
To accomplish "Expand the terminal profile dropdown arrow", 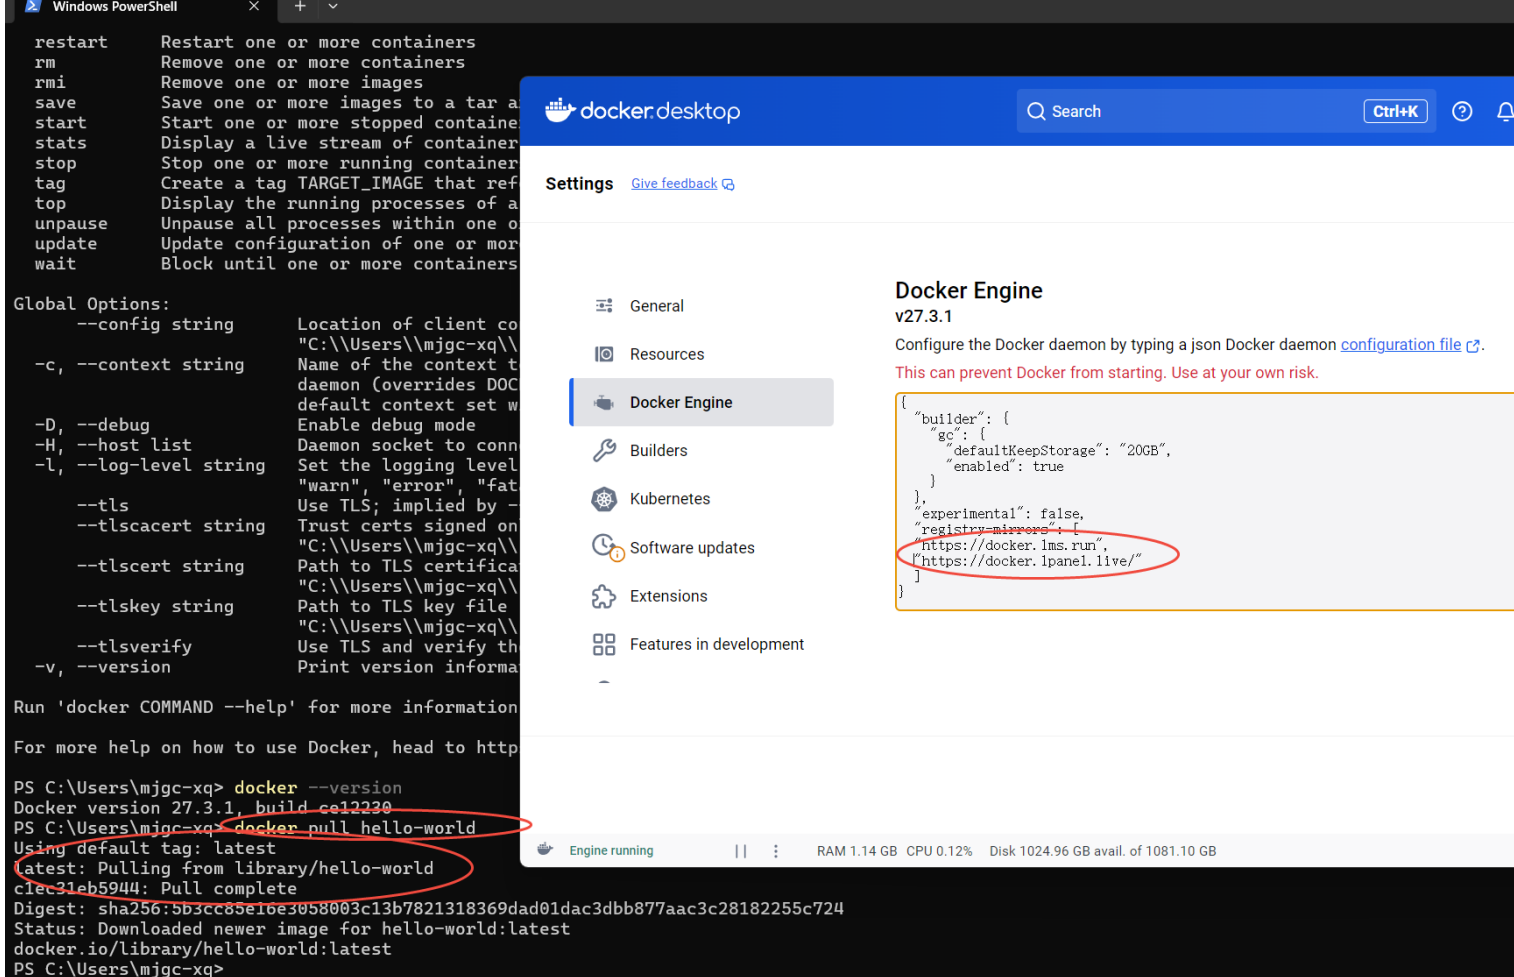I will 333,6.
